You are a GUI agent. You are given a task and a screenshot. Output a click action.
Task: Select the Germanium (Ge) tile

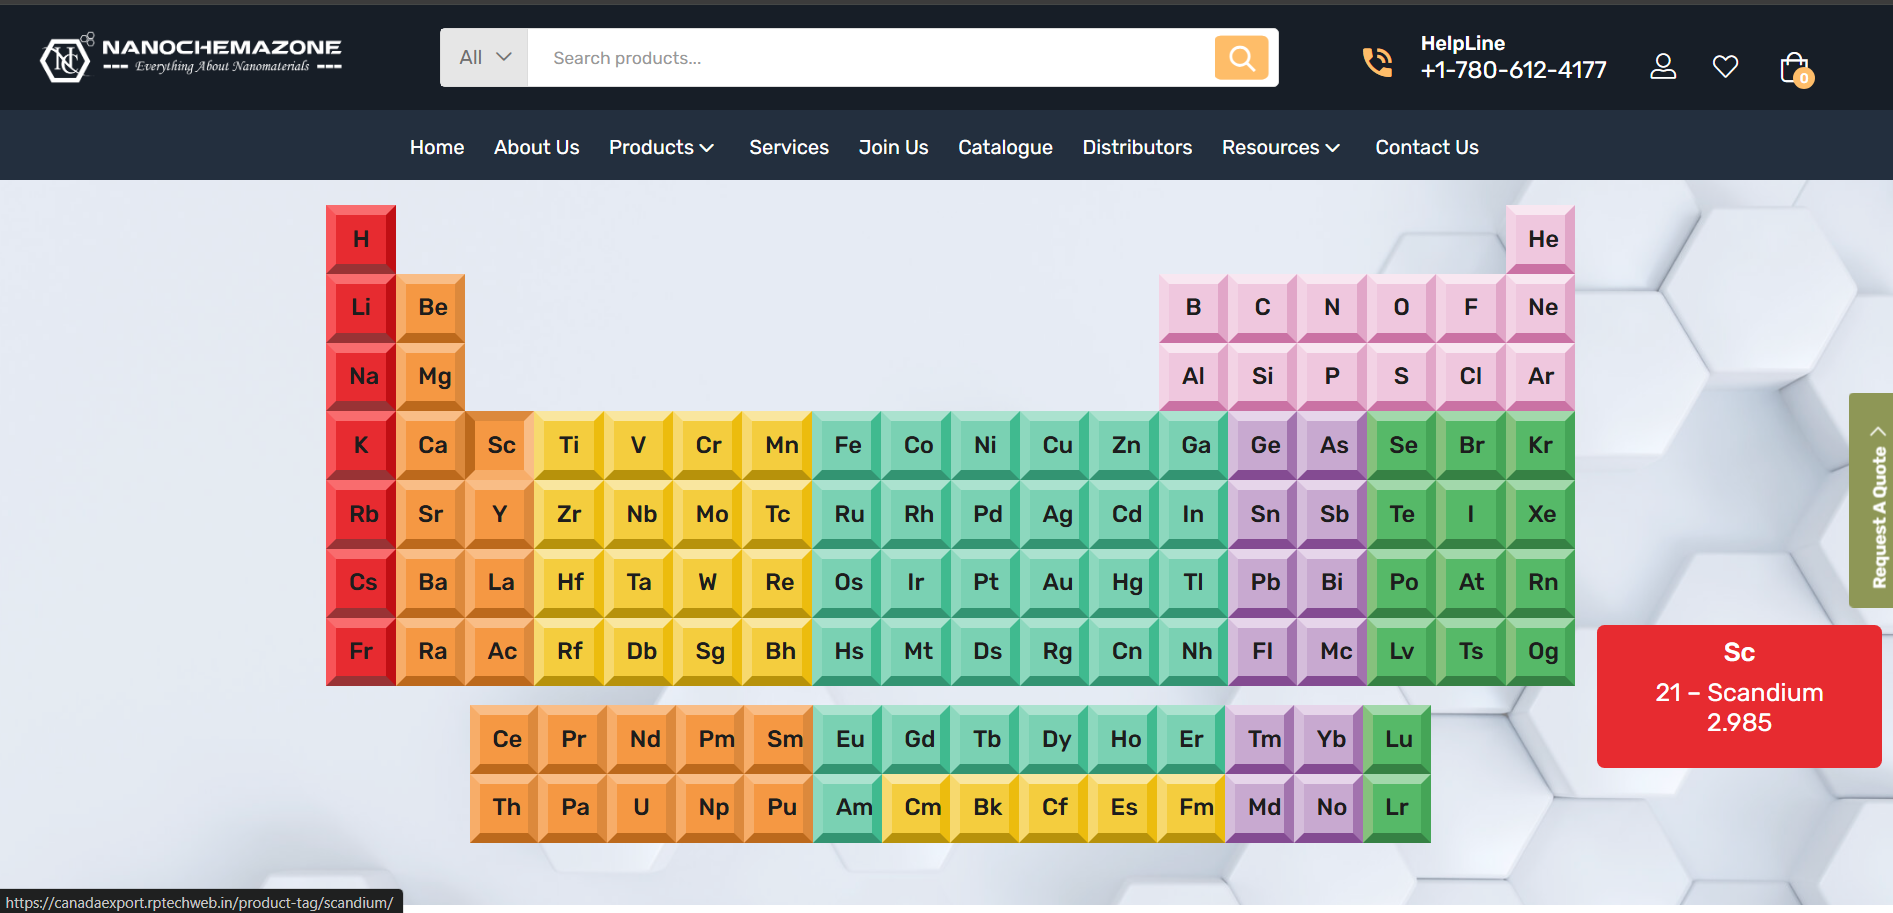(1263, 446)
